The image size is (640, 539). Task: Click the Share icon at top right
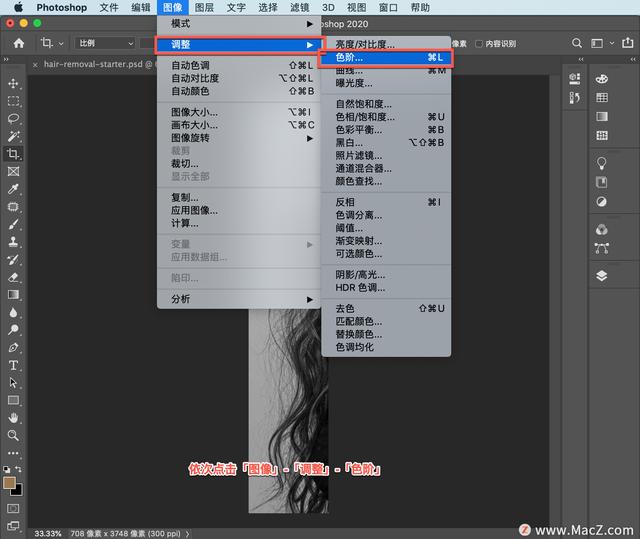[628, 42]
